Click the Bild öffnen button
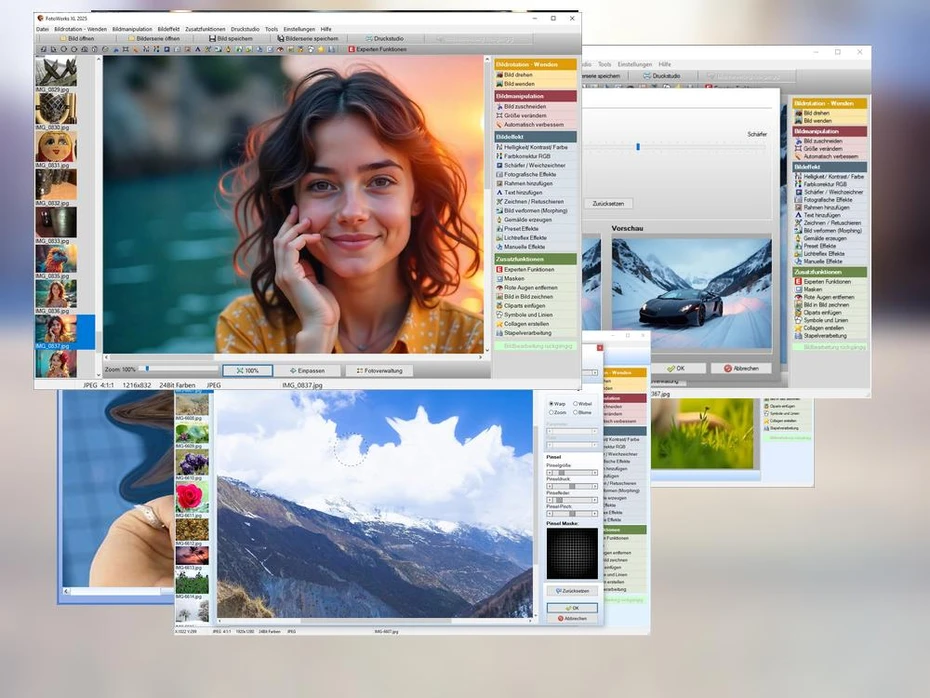The height and width of the screenshot is (698, 930). click(82, 38)
